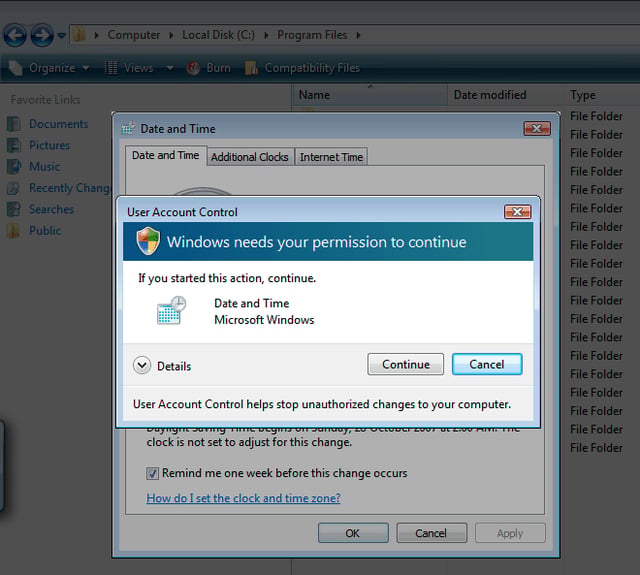640x575 pixels.
Task: Open Views dropdown arrow
Action: (170, 68)
